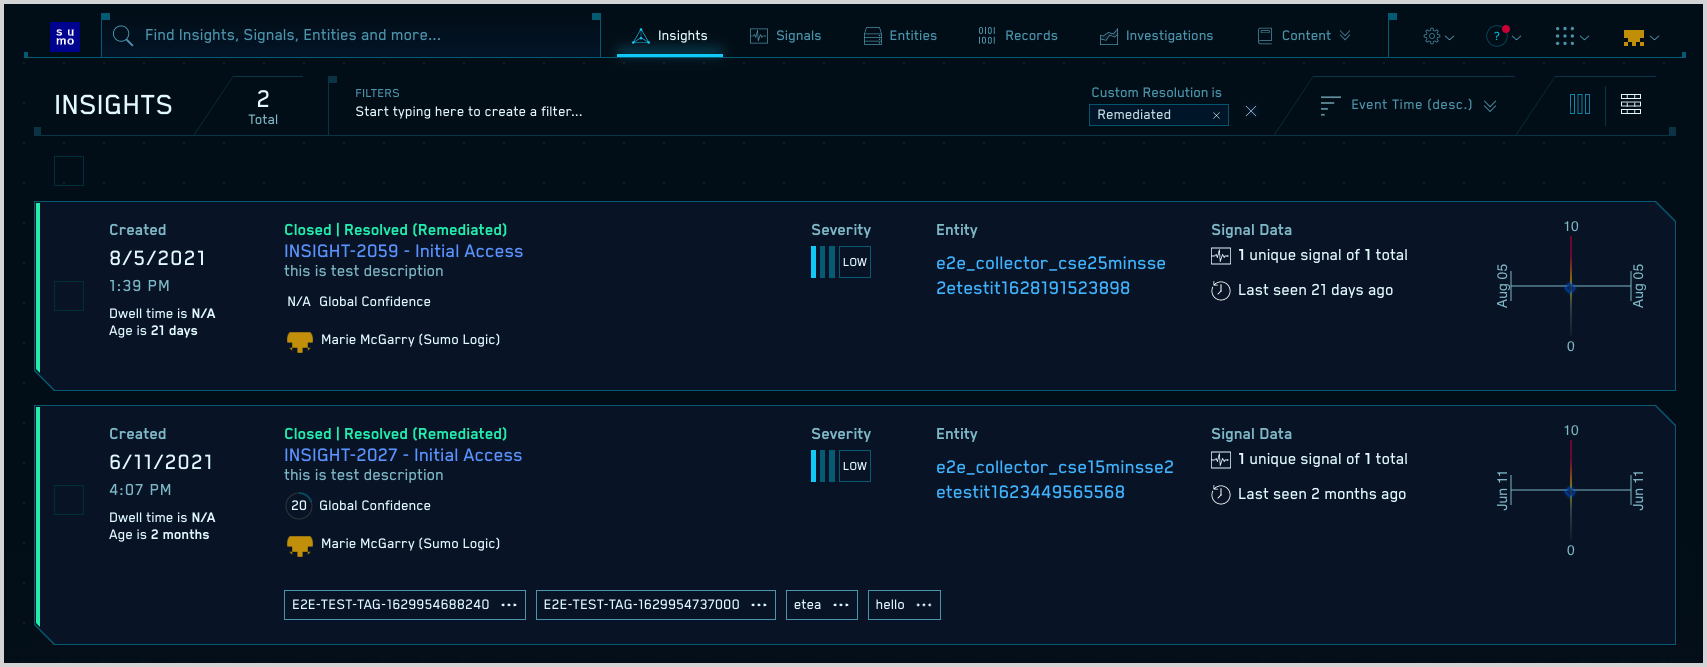This screenshot has width=1707, height=667.
Task: Toggle the select all insights checkbox
Action: click(x=69, y=171)
